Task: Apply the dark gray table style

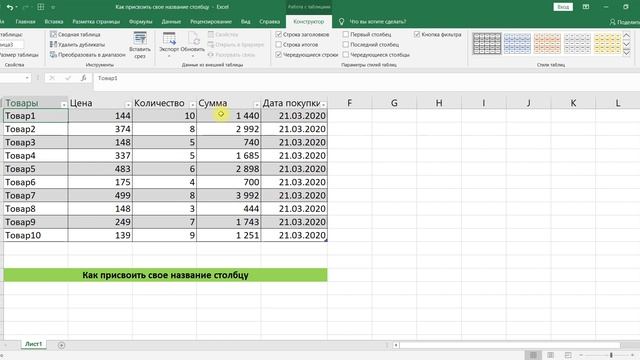Action: click(x=487, y=43)
